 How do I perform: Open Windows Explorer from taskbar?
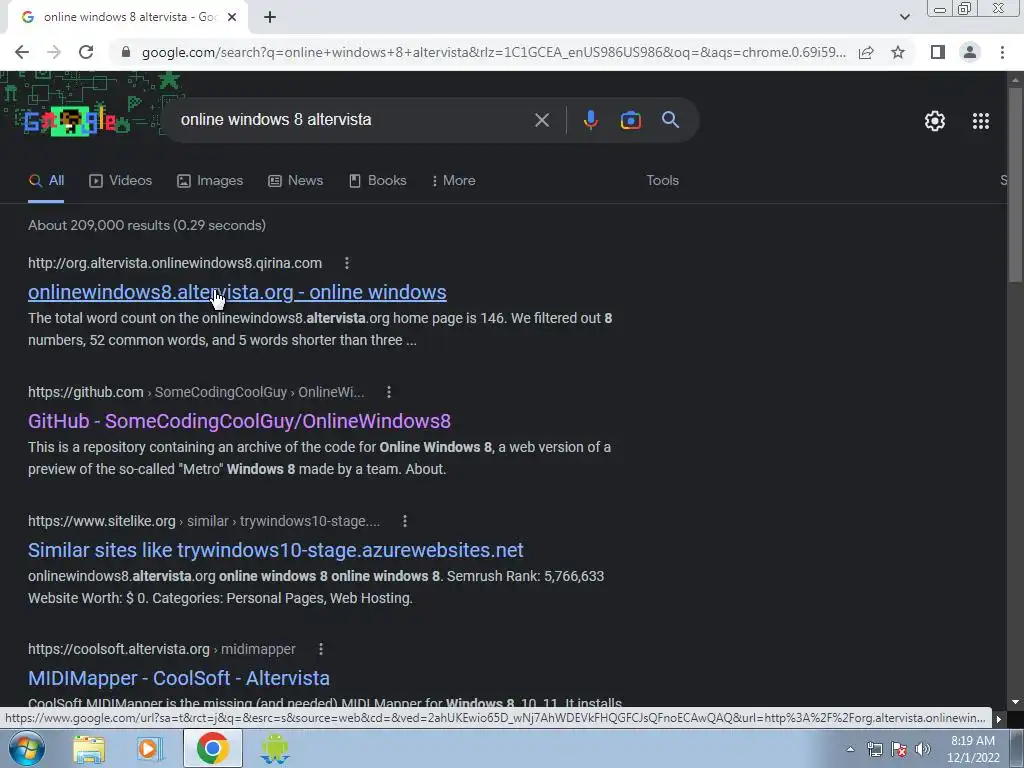point(89,748)
